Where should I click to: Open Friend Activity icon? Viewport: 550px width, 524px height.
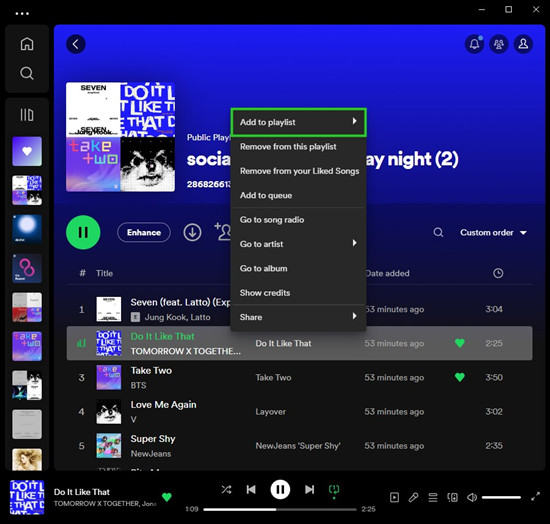pyautogui.click(x=499, y=44)
